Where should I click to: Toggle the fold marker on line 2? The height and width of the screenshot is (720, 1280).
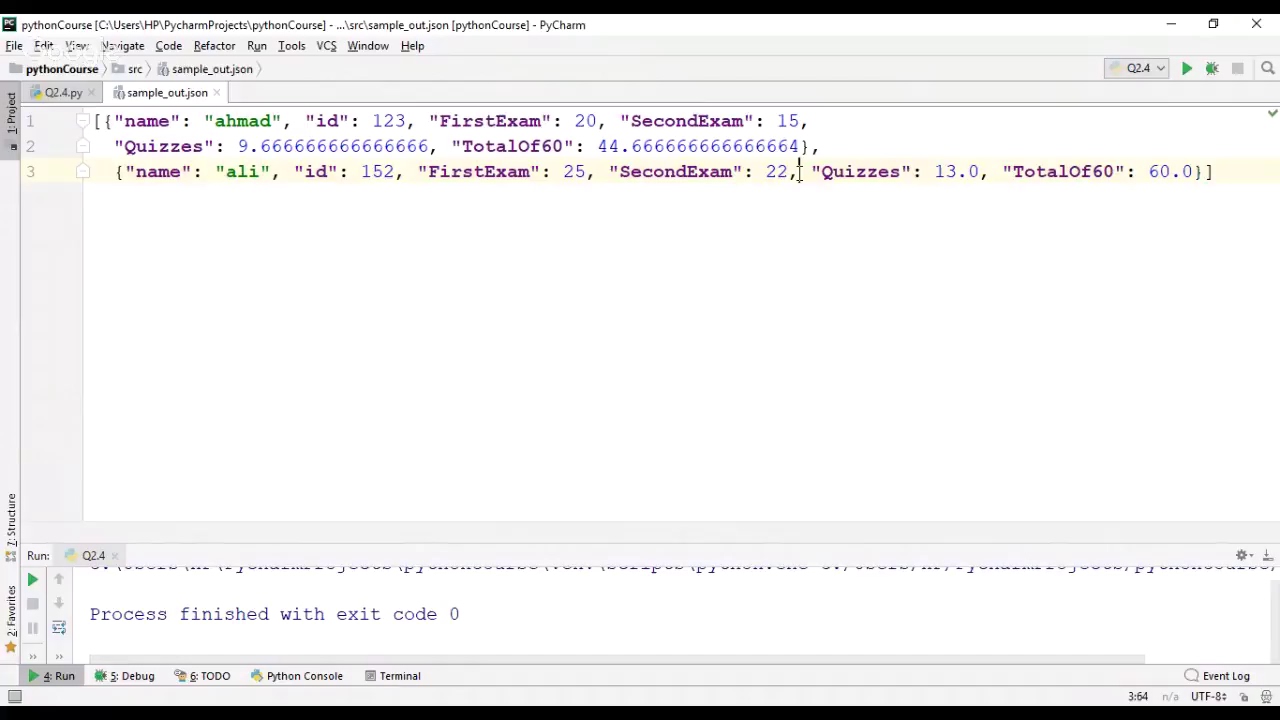point(84,146)
